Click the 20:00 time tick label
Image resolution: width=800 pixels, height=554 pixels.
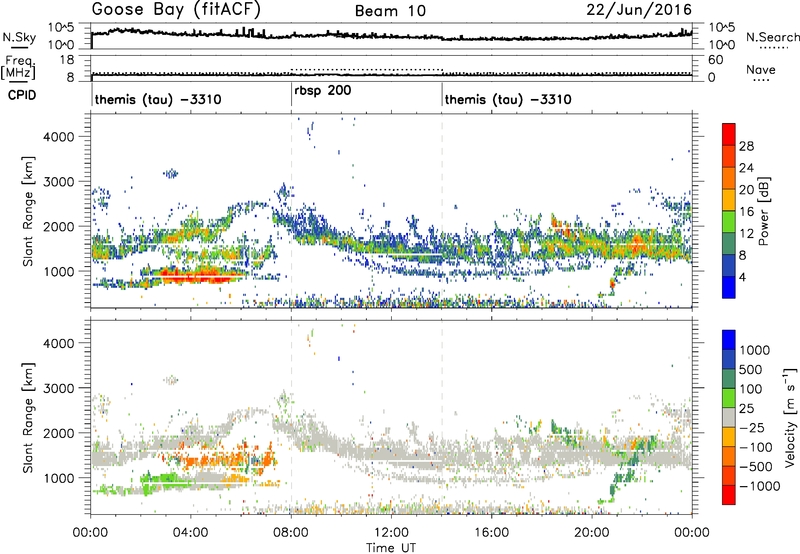click(591, 533)
